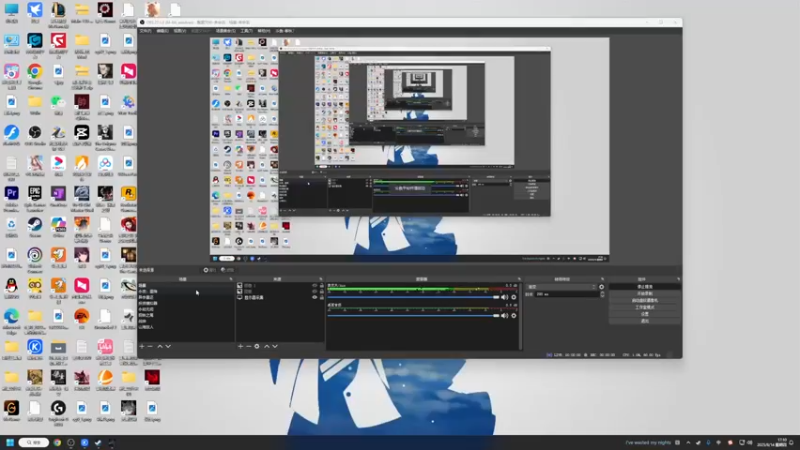Toggle lock on second source
This screenshot has width=800, height=450.
[x=321, y=291]
